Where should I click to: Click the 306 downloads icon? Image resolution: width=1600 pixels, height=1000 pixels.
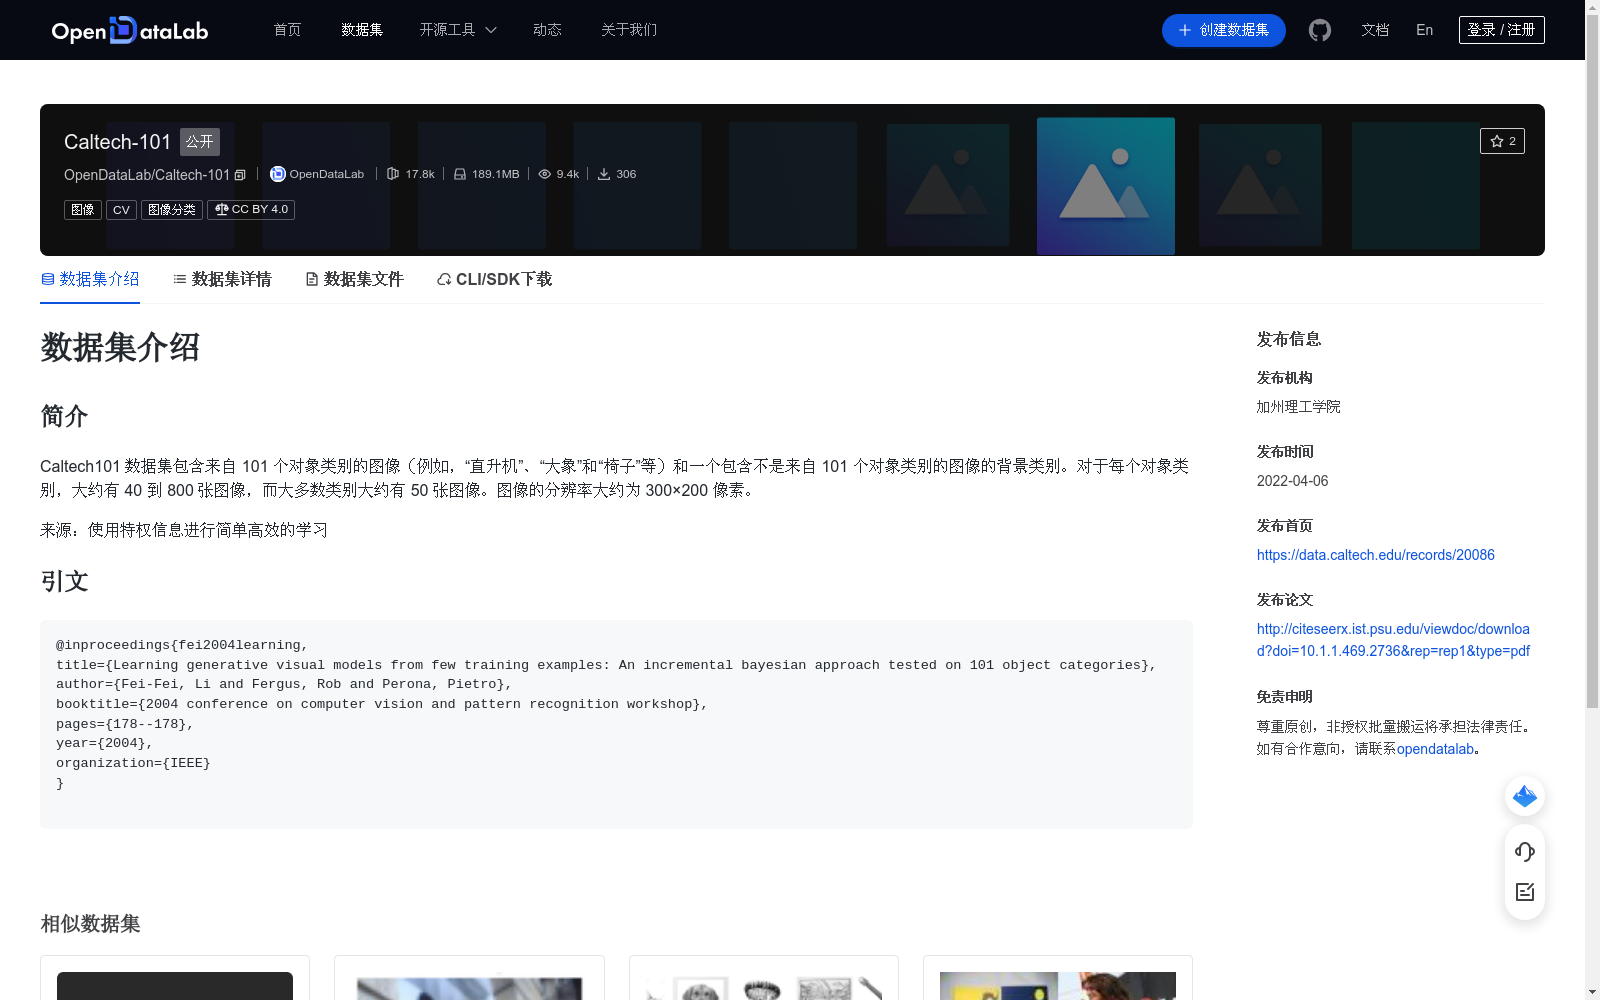click(x=604, y=174)
